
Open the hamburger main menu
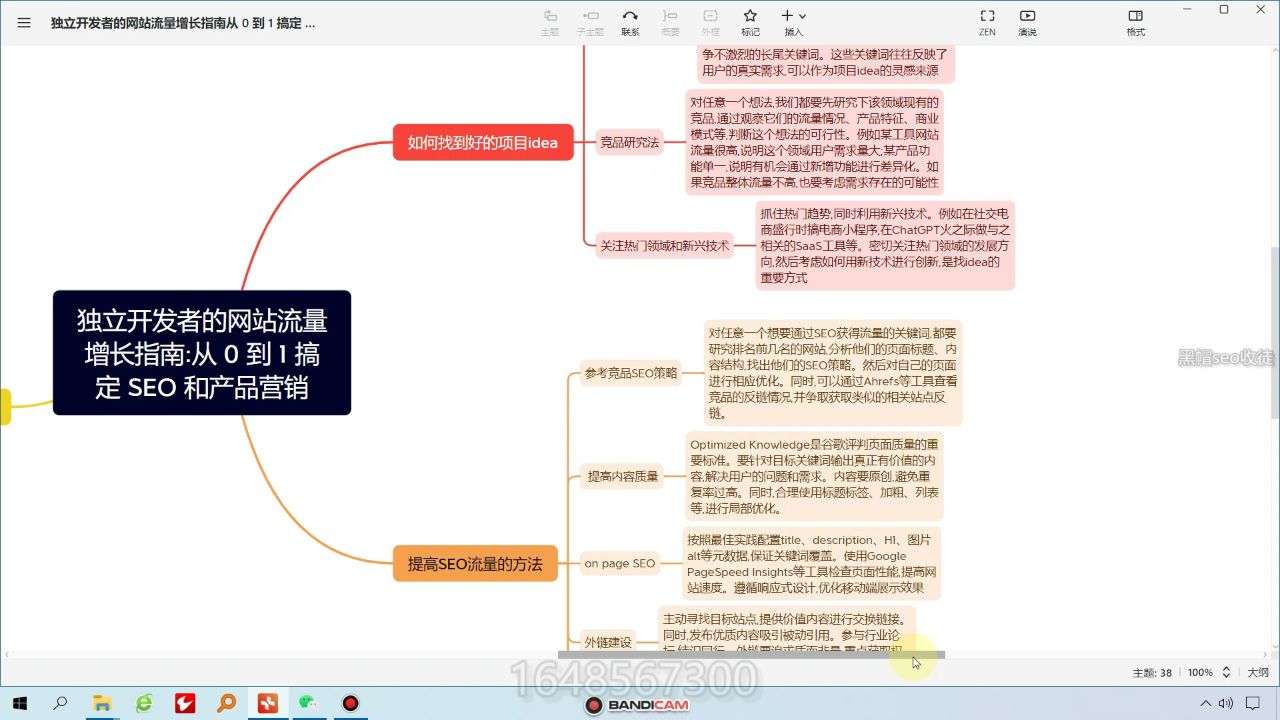click(23, 23)
